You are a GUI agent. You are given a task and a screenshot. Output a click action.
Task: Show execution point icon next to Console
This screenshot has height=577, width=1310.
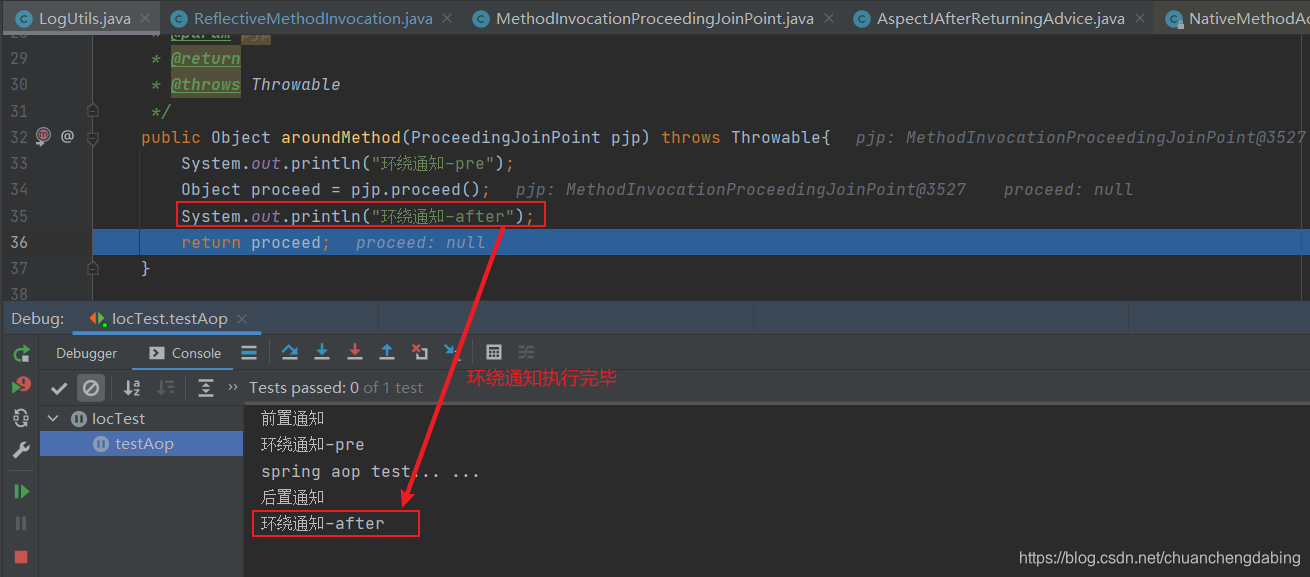249,352
